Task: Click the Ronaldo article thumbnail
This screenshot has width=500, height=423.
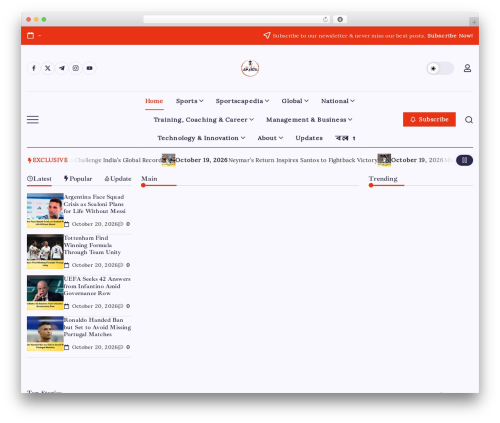Action: pyautogui.click(x=45, y=334)
